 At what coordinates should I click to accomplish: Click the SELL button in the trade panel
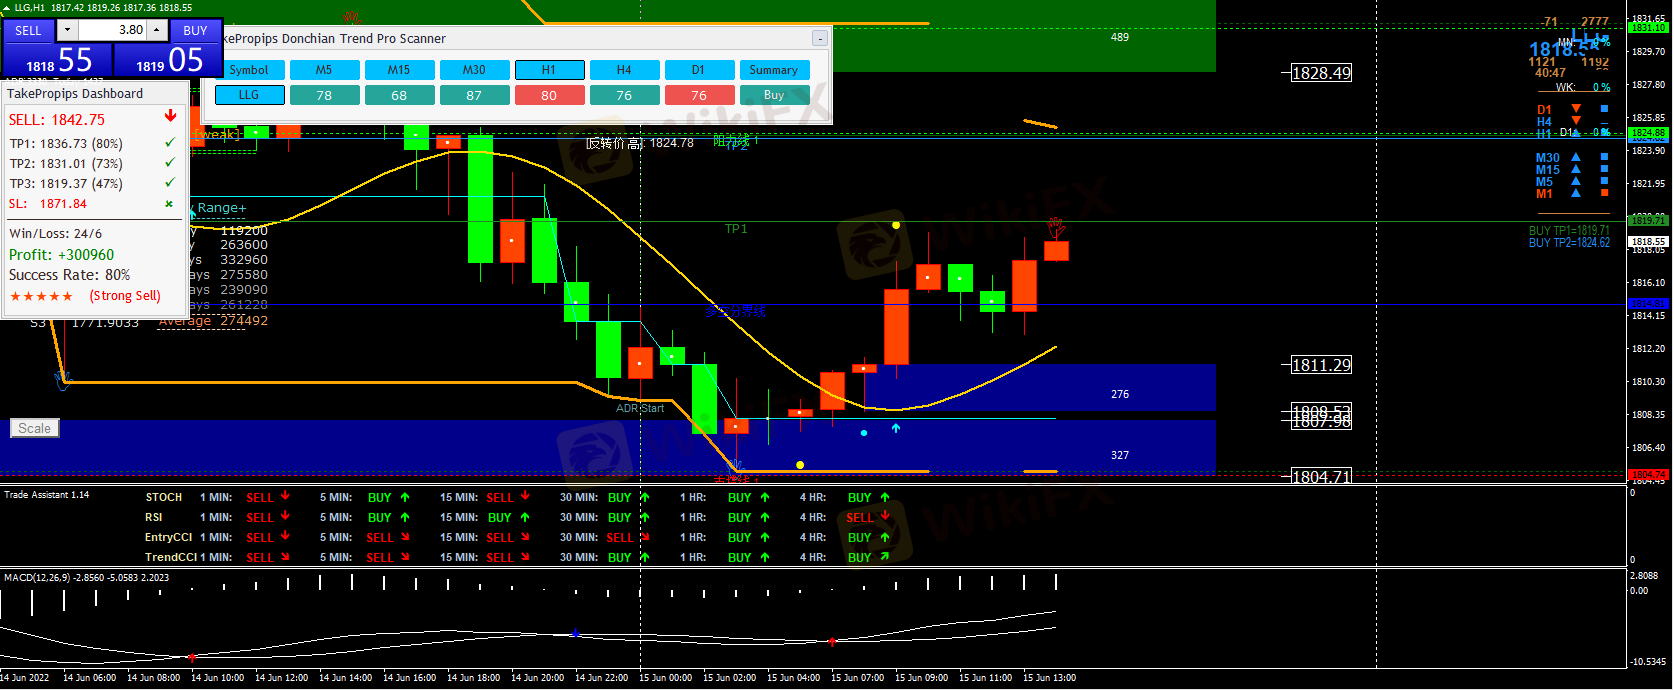(28, 30)
